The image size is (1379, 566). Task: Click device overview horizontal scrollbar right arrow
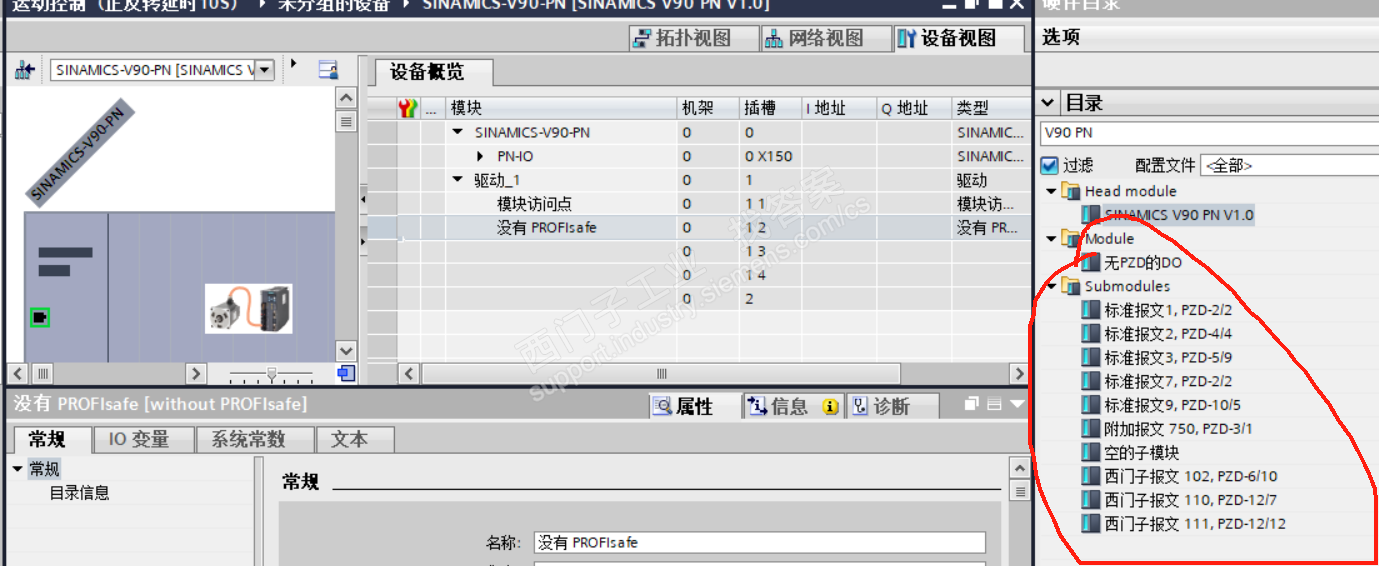click(1019, 374)
